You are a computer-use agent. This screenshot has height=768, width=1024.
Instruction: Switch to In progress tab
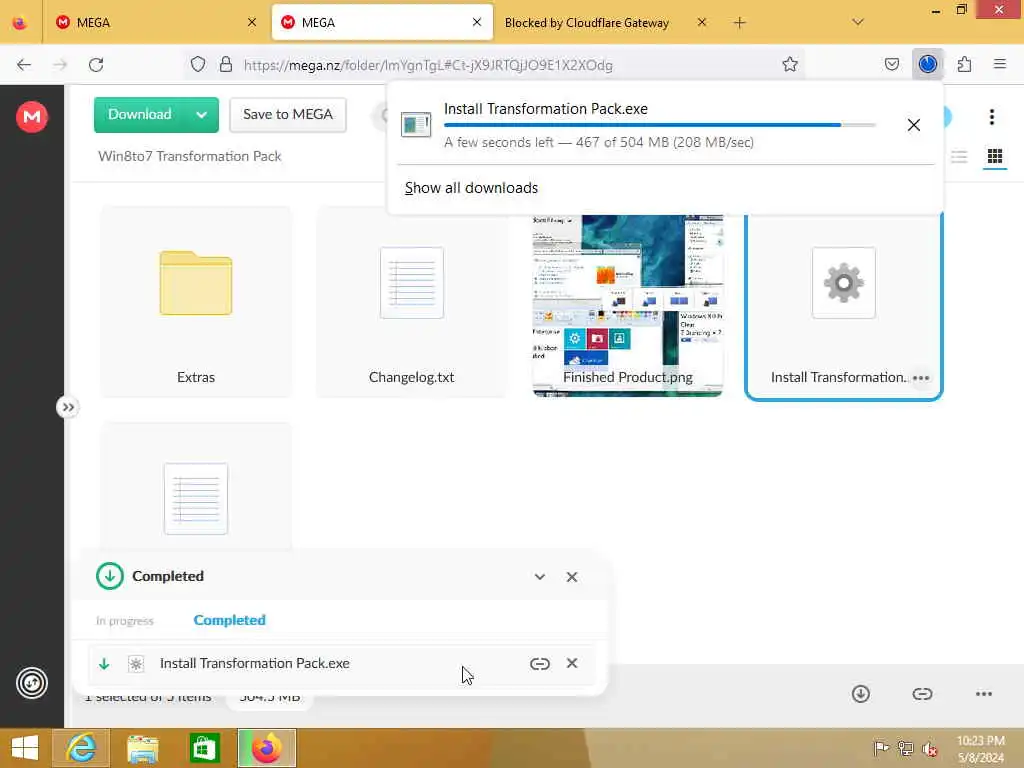pos(125,620)
